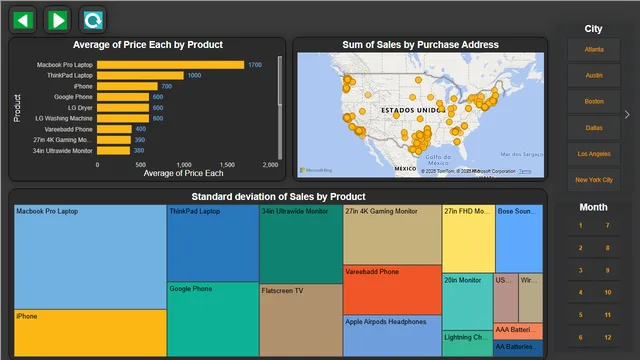
Task: Click Bose Sound treemap tile
Action: coord(519,239)
